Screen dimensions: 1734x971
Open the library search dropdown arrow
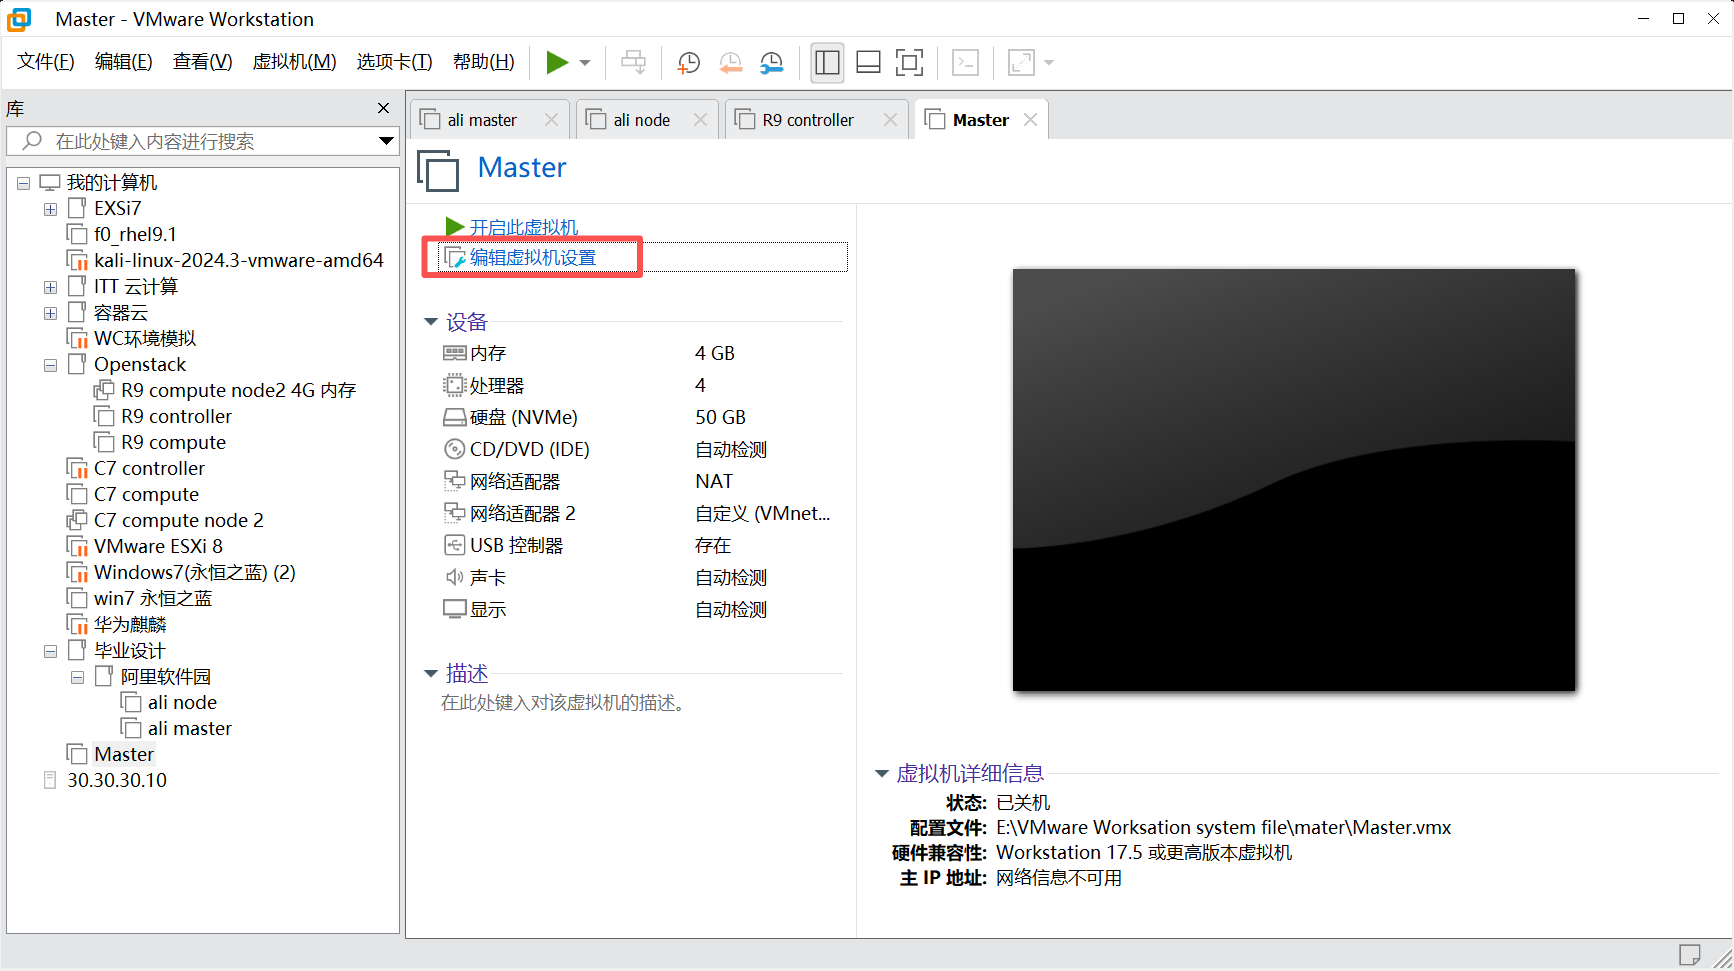[x=386, y=141]
